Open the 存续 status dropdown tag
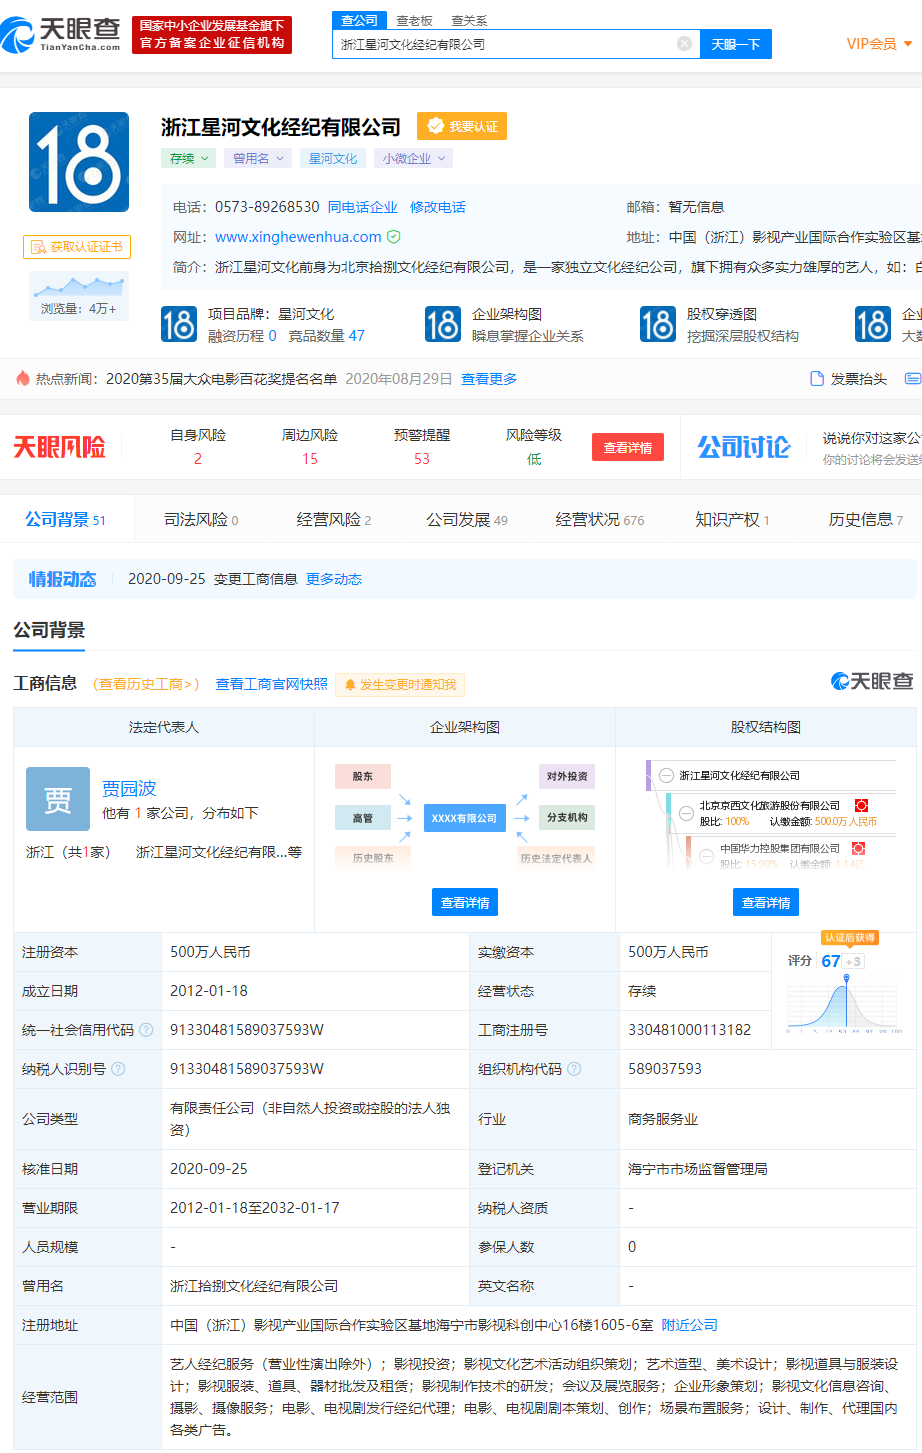Viewport: 922px width, 1453px height. (188, 158)
